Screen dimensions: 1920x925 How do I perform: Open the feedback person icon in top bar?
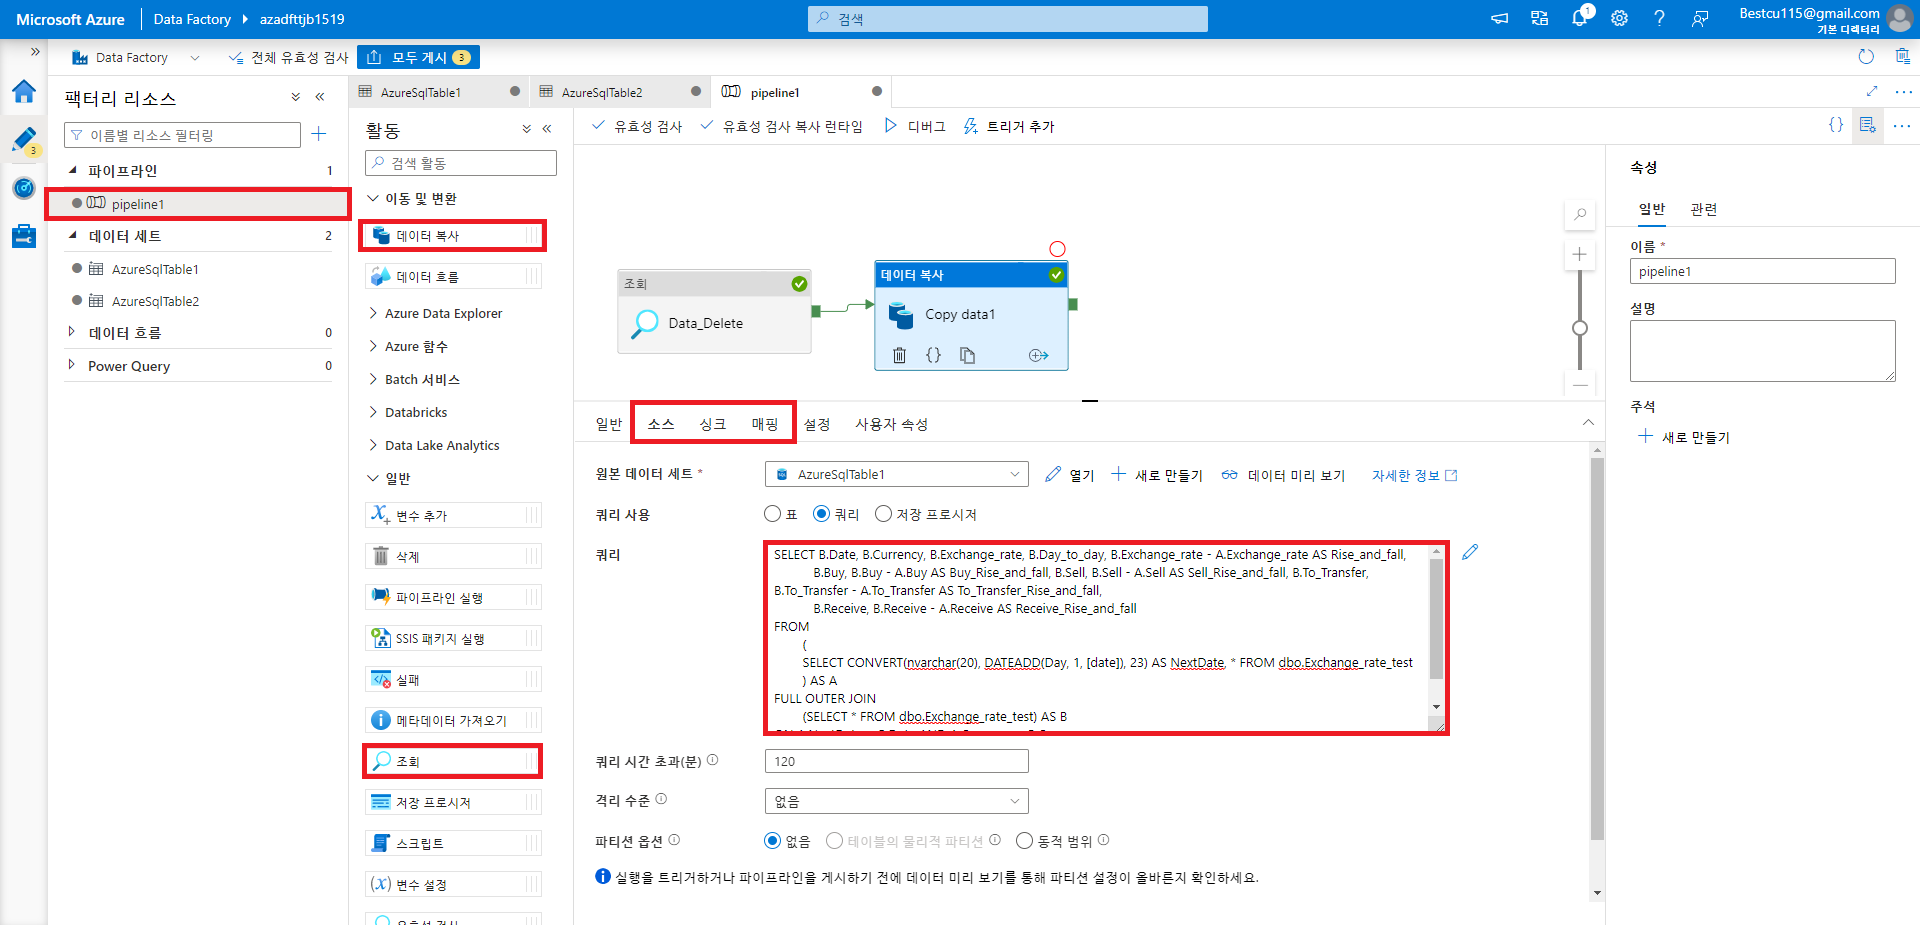1699,18
